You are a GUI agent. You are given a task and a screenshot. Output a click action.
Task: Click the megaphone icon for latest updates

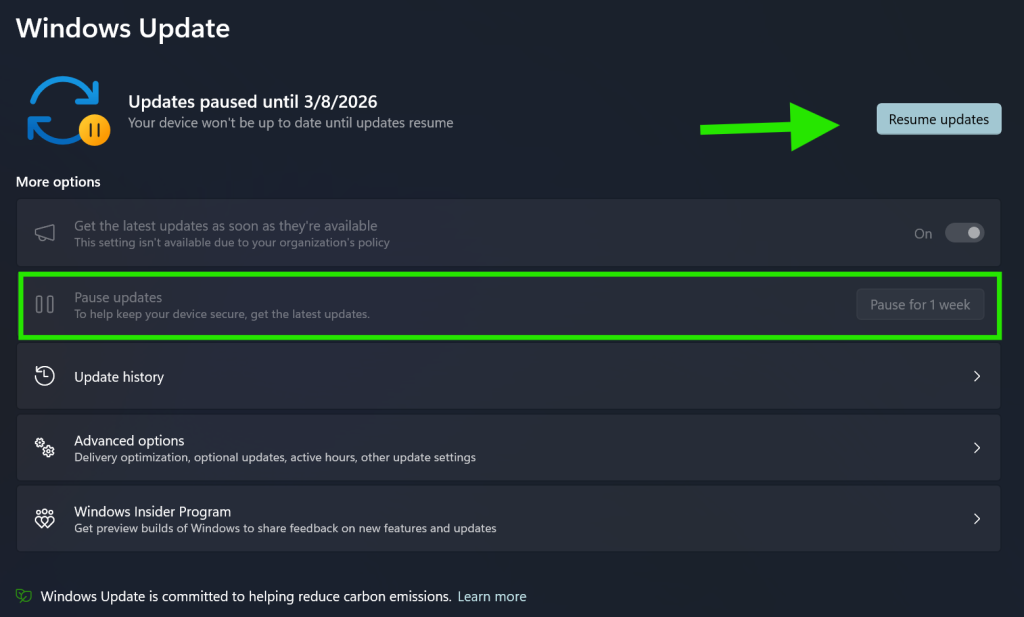click(x=45, y=233)
